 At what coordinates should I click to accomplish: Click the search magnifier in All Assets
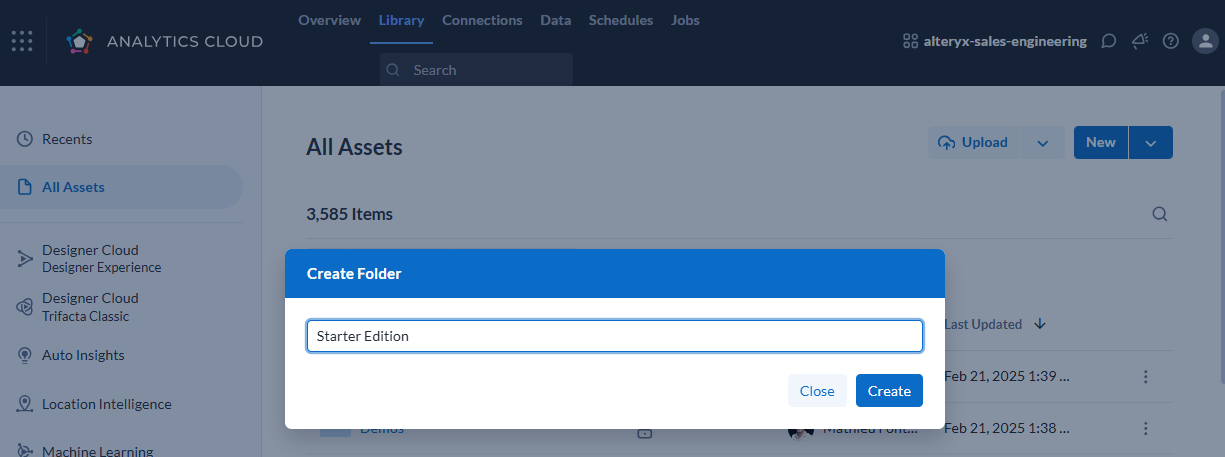(1160, 214)
